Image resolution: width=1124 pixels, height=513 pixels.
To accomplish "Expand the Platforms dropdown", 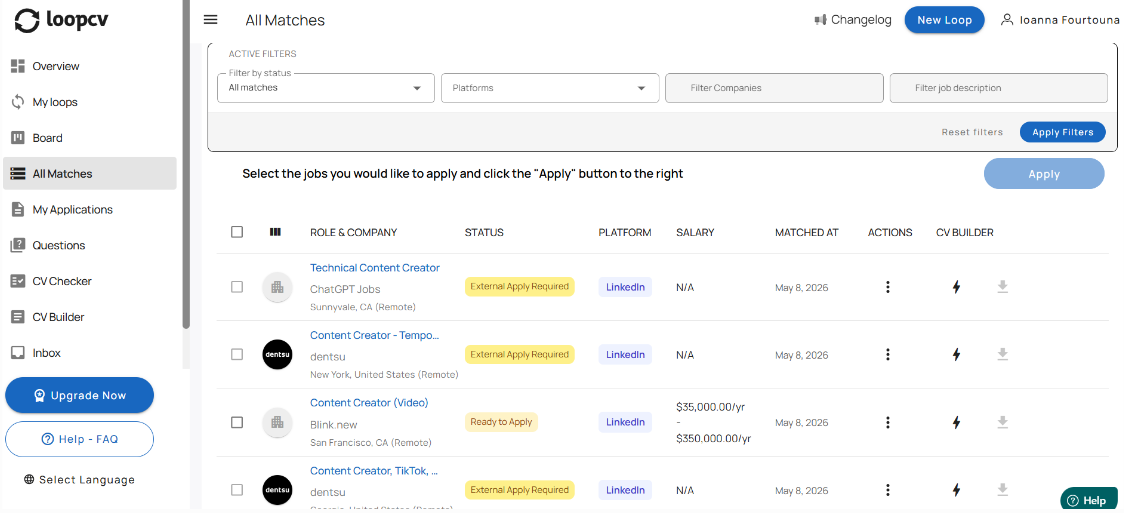I will [x=550, y=88].
